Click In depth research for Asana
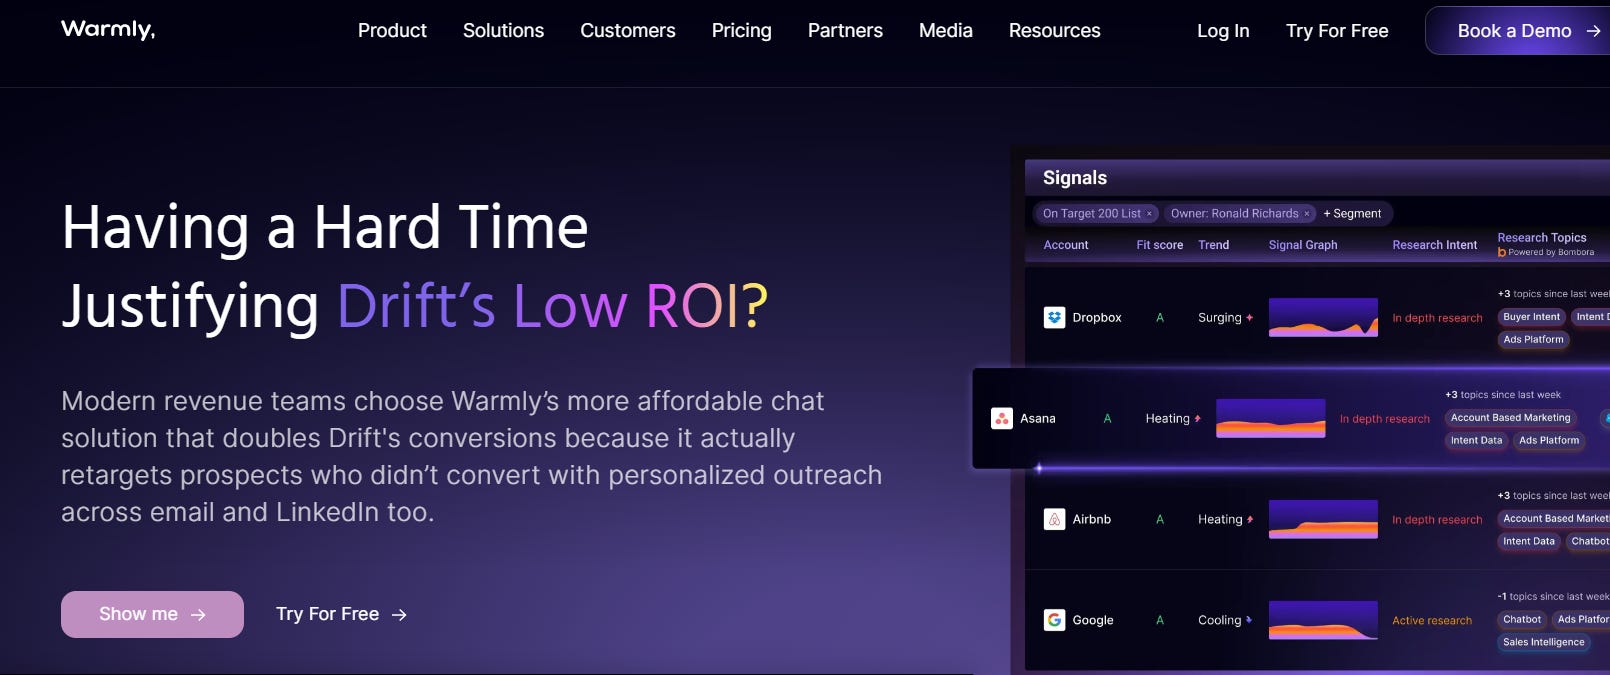 [1385, 419]
